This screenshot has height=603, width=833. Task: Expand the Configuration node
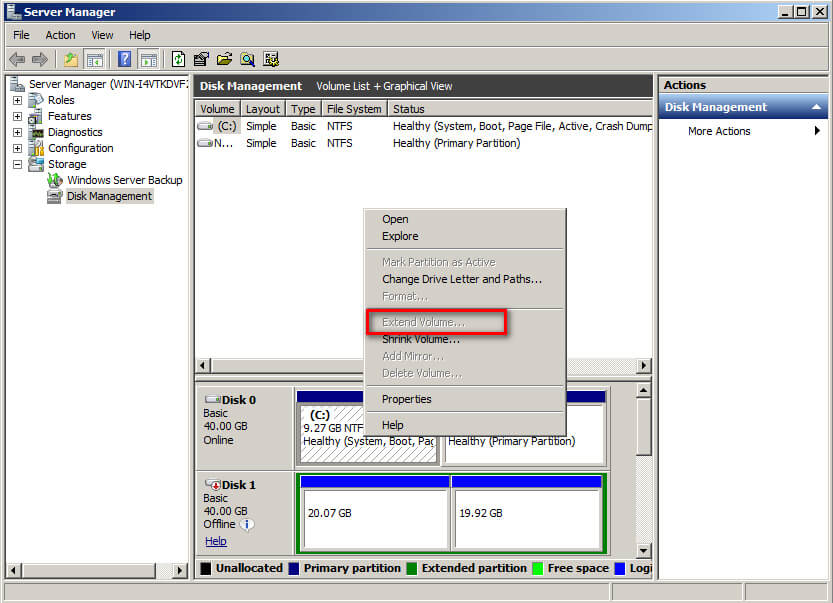pos(18,148)
